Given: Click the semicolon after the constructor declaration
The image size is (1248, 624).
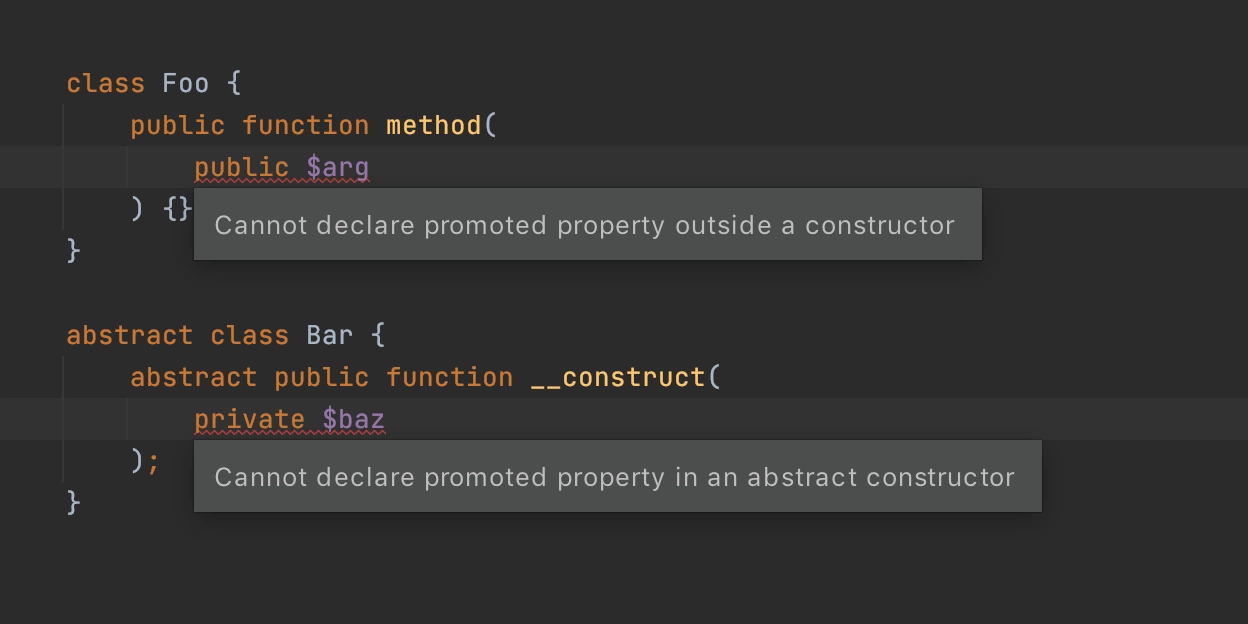Looking at the screenshot, I should pyautogui.click(x=154, y=461).
